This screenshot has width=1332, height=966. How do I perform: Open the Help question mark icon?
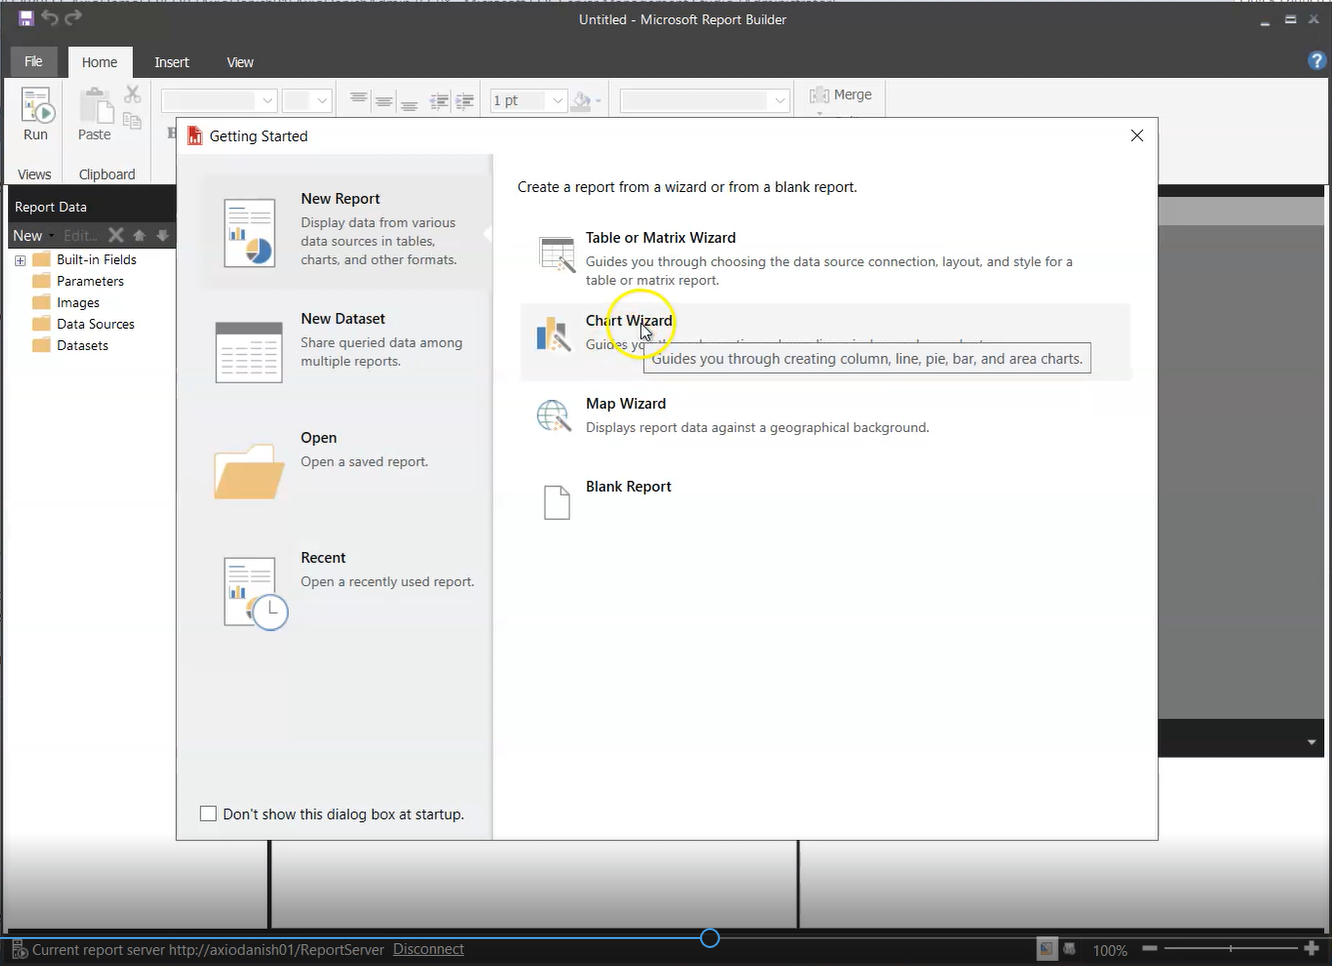pyautogui.click(x=1316, y=61)
